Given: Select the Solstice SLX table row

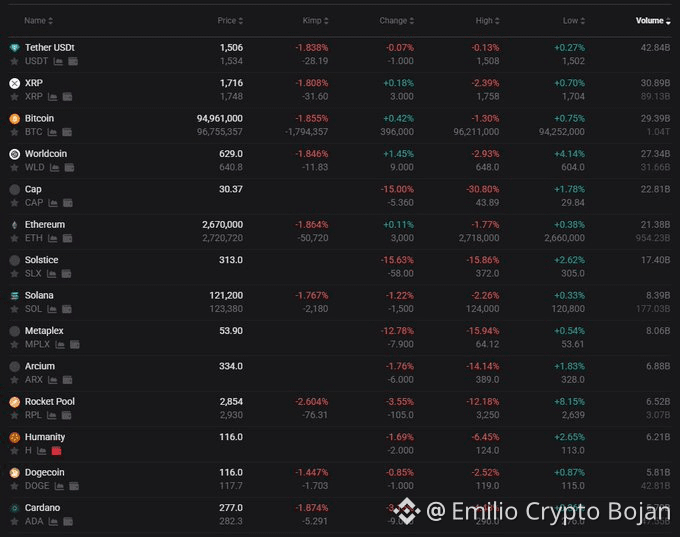Looking at the screenshot, I should point(340,267).
